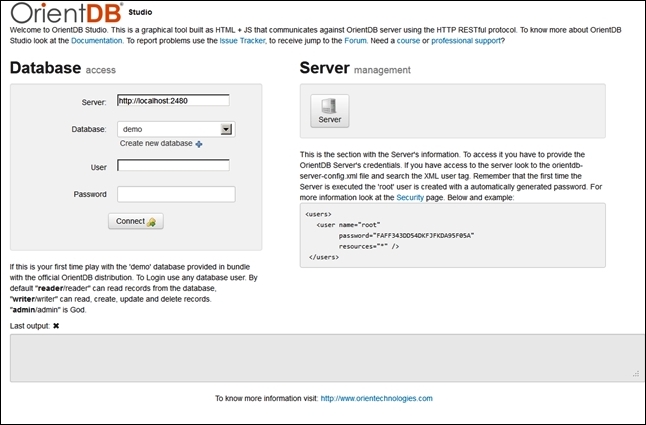Click the OrientDB logo
The width and height of the screenshot is (646, 425).
(x=67, y=13)
